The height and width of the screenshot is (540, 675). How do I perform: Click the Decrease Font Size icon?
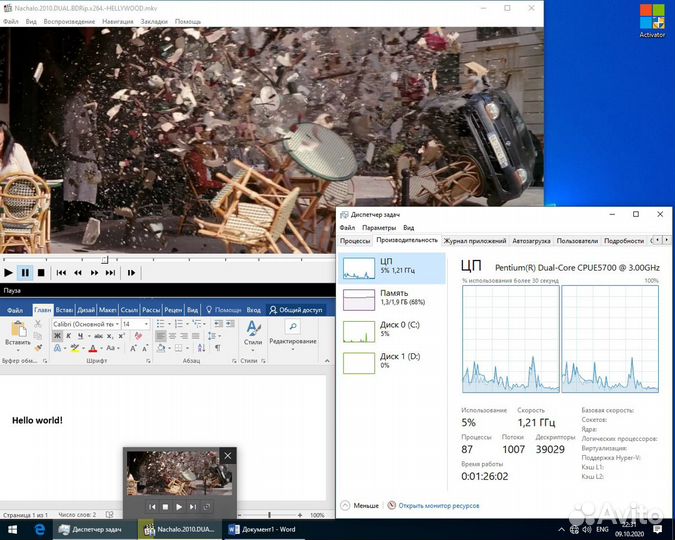click(x=146, y=348)
